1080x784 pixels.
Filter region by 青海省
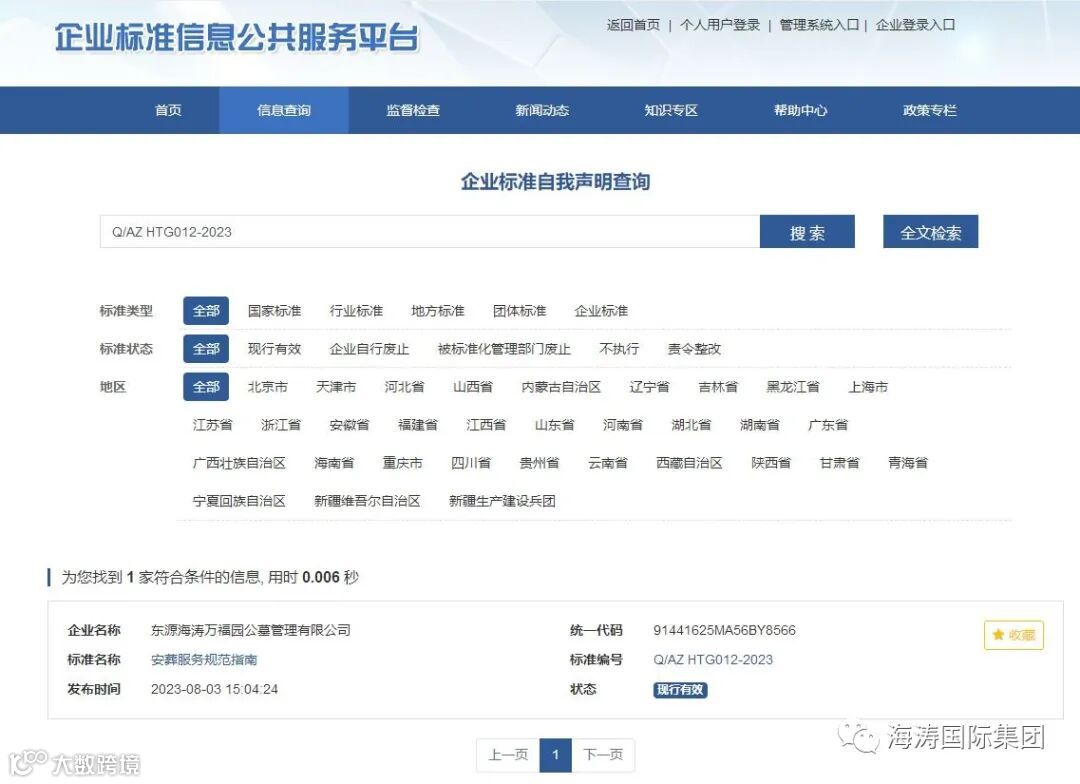click(908, 463)
